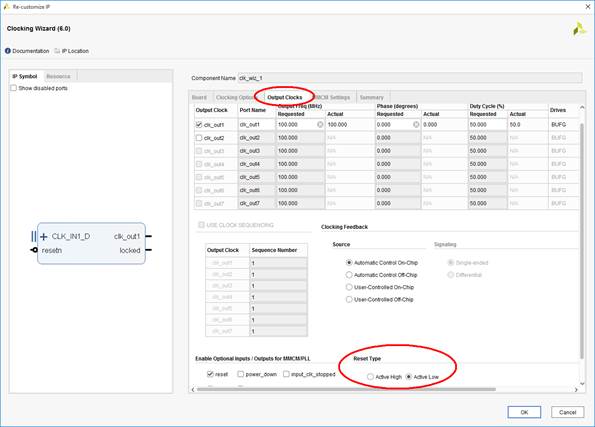Viewport: 595px width, 427px height.
Task: Click the scroll right arrow at bottom
Action: point(576,389)
